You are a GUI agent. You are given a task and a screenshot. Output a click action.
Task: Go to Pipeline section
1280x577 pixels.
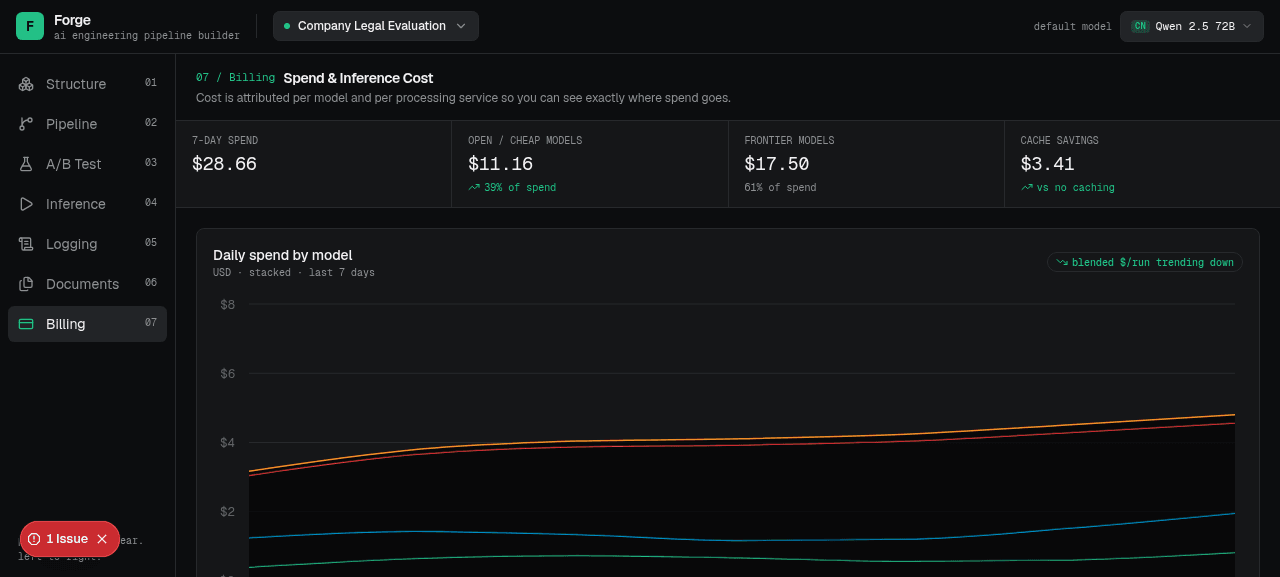tap(87, 124)
